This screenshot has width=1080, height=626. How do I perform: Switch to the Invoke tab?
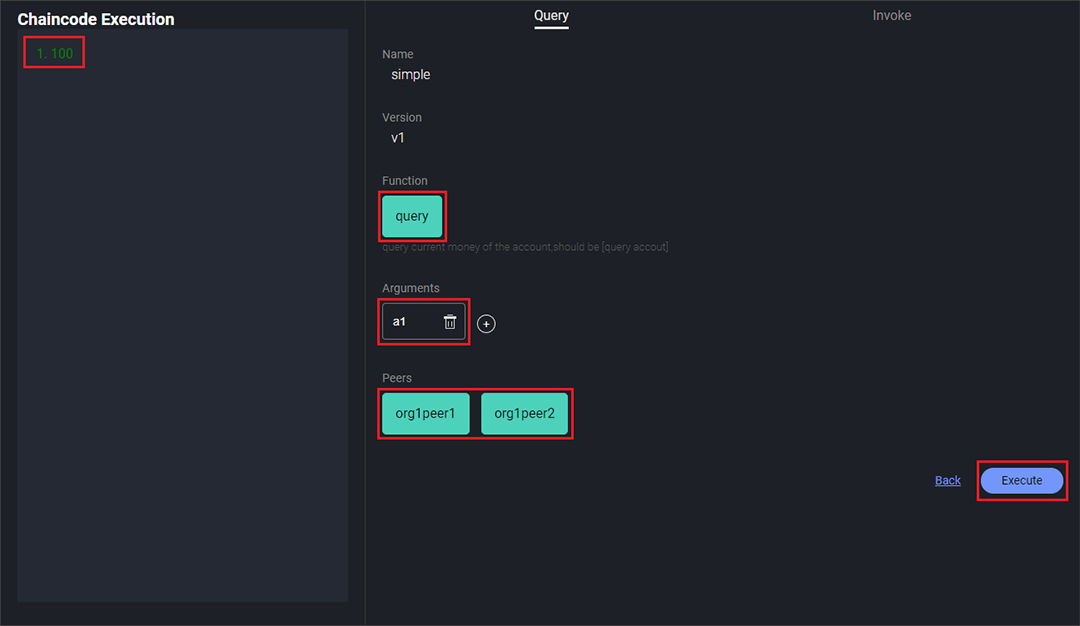click(891, 15)
